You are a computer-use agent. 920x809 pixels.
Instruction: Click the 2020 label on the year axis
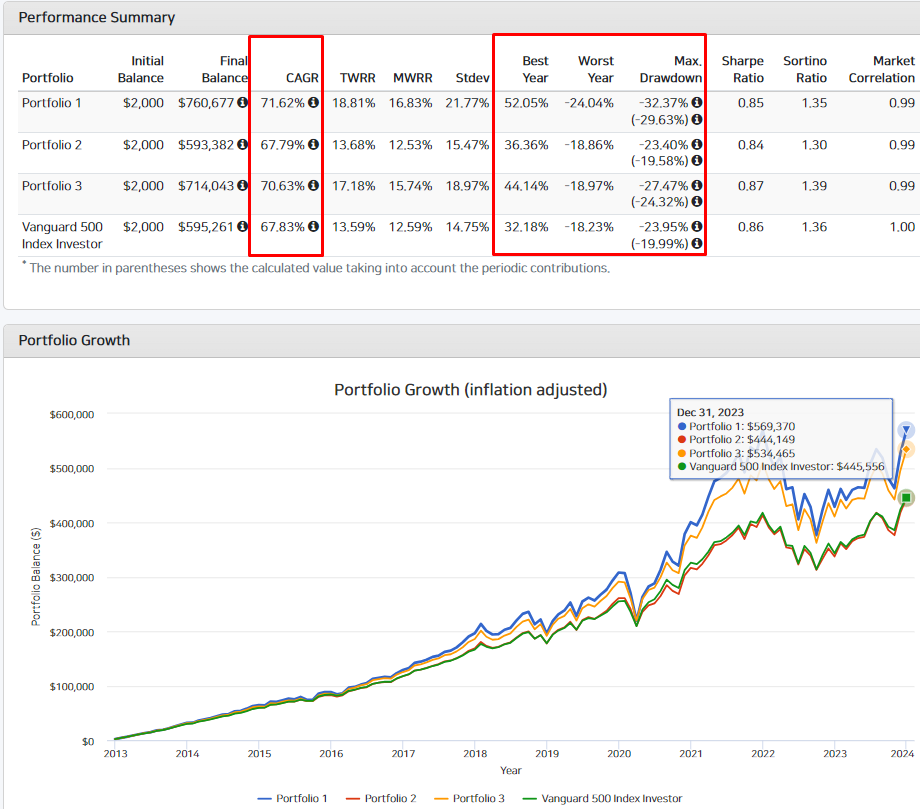(619, 754)
